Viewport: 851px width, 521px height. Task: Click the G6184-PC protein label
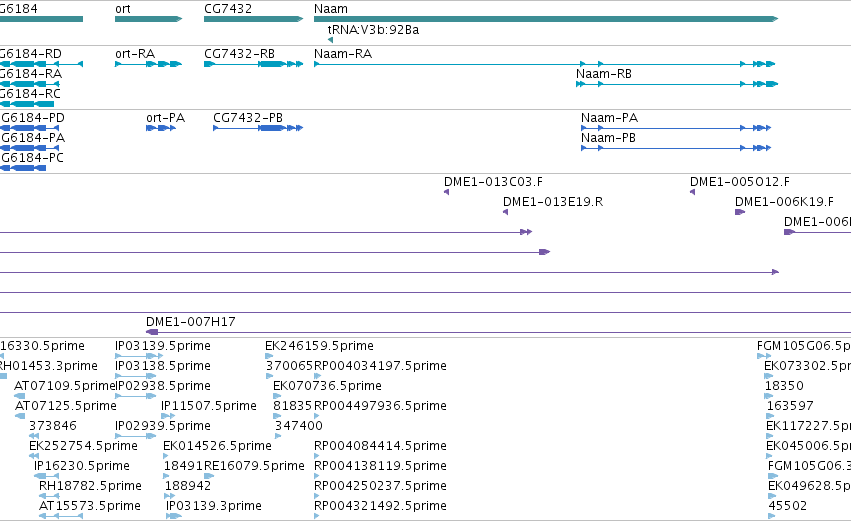33,158
